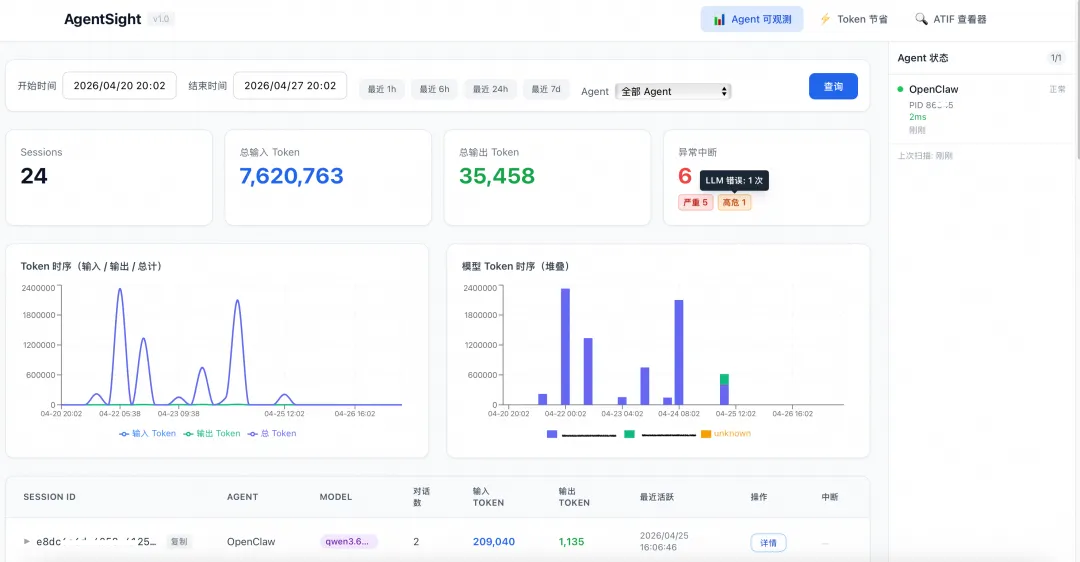Click the MODEL column header

pyautogui.click(x=335, y=497)
